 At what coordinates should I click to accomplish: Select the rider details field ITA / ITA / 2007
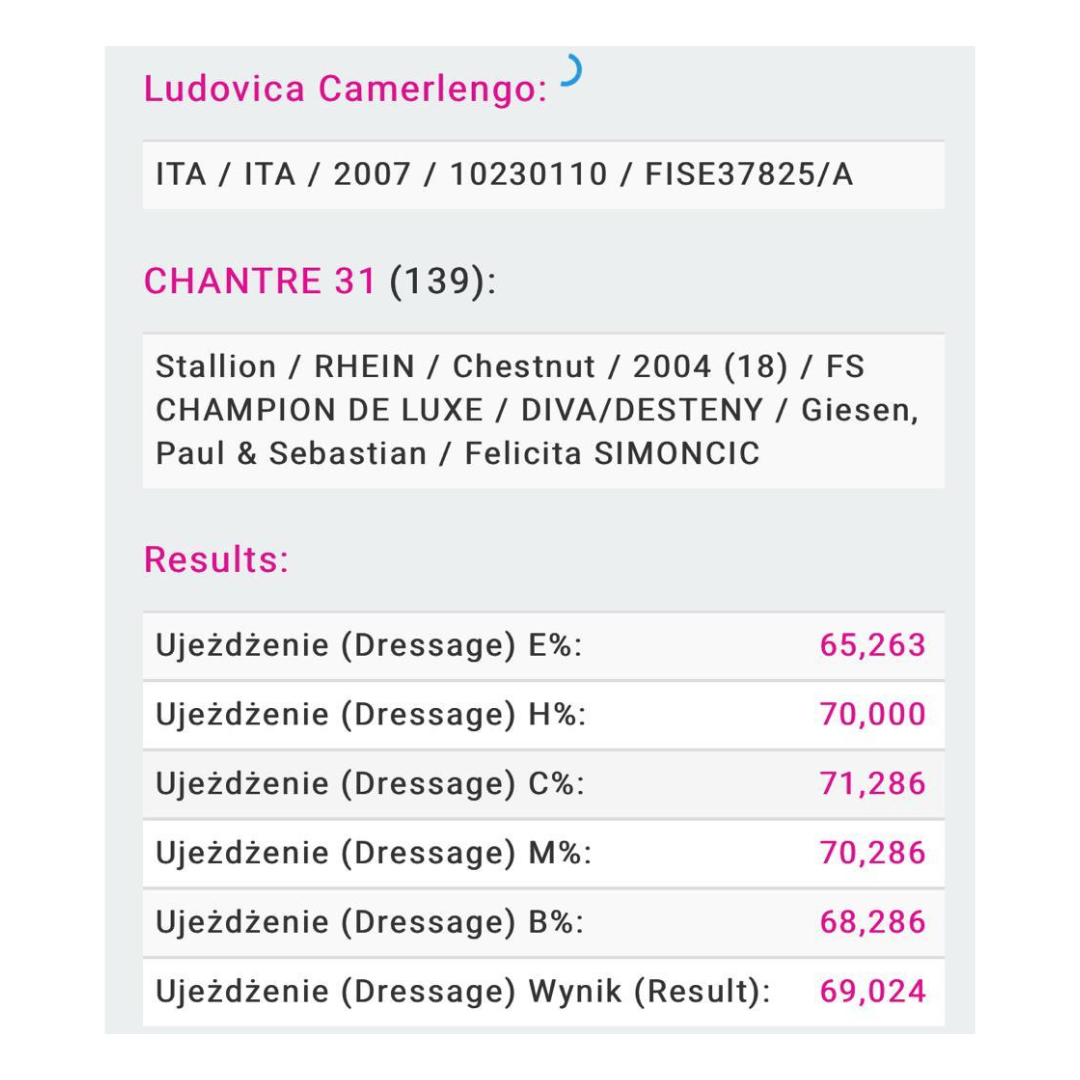[543, 175]
